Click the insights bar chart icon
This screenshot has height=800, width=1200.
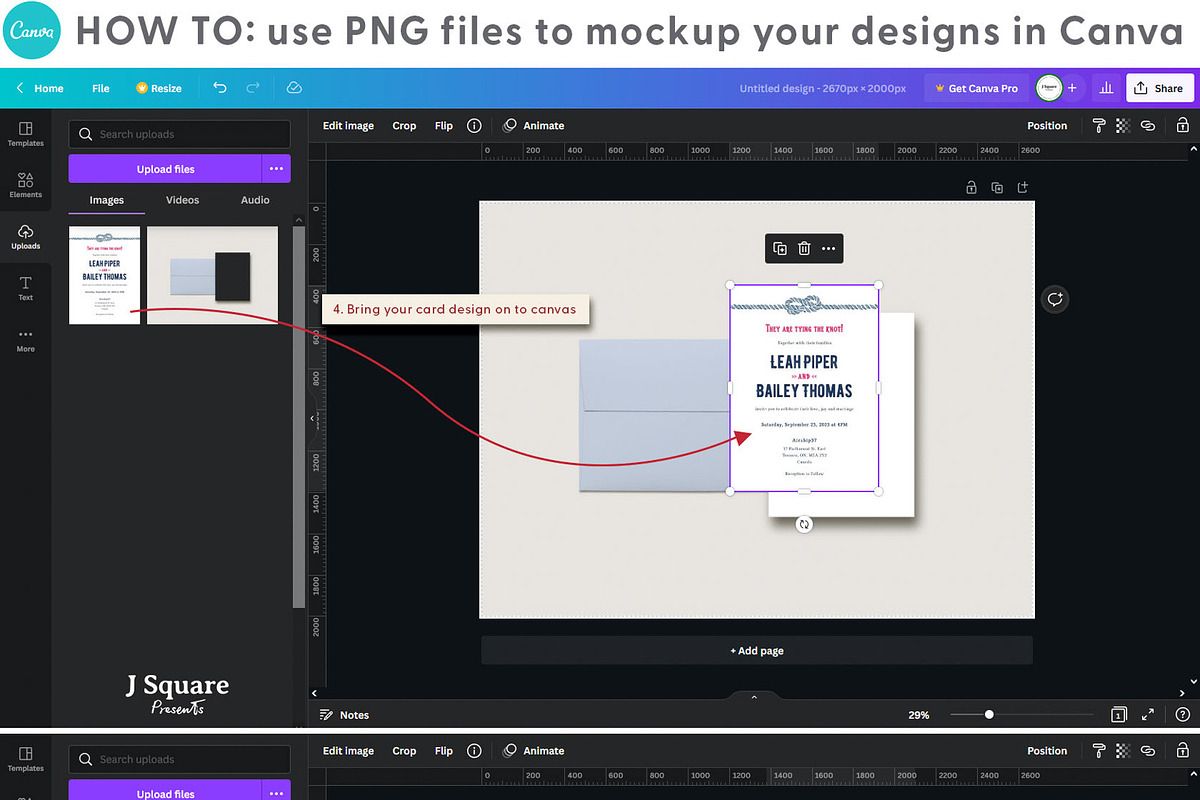point(1106,88)
